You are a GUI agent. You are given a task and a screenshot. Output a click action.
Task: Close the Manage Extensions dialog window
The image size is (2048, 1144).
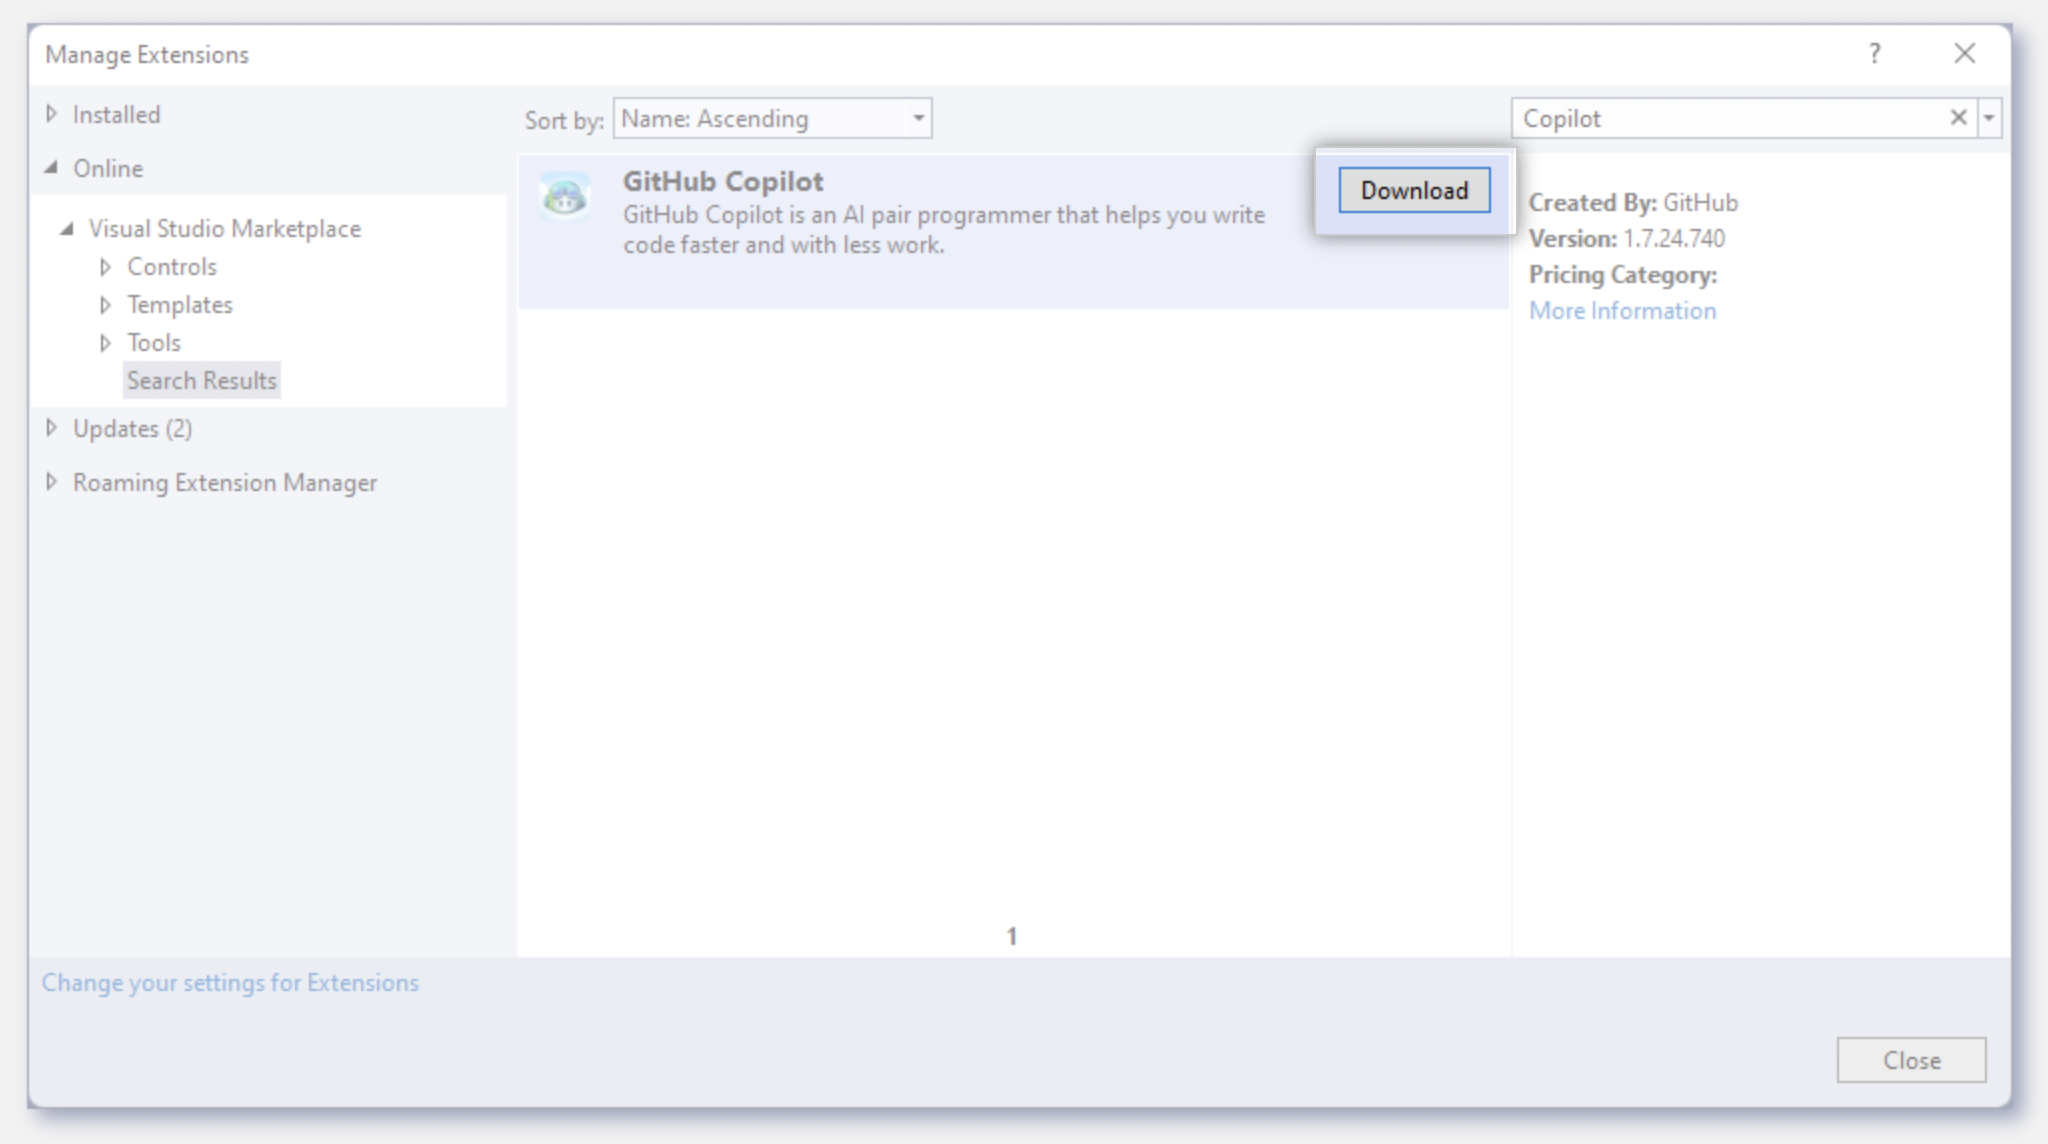point(1964,53)
